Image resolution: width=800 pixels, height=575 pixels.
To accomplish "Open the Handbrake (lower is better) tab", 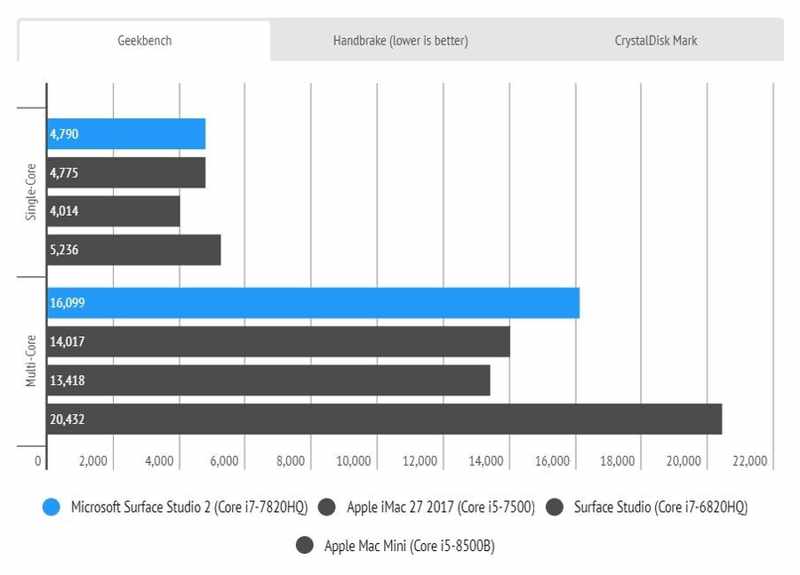I will coord(401,40).
